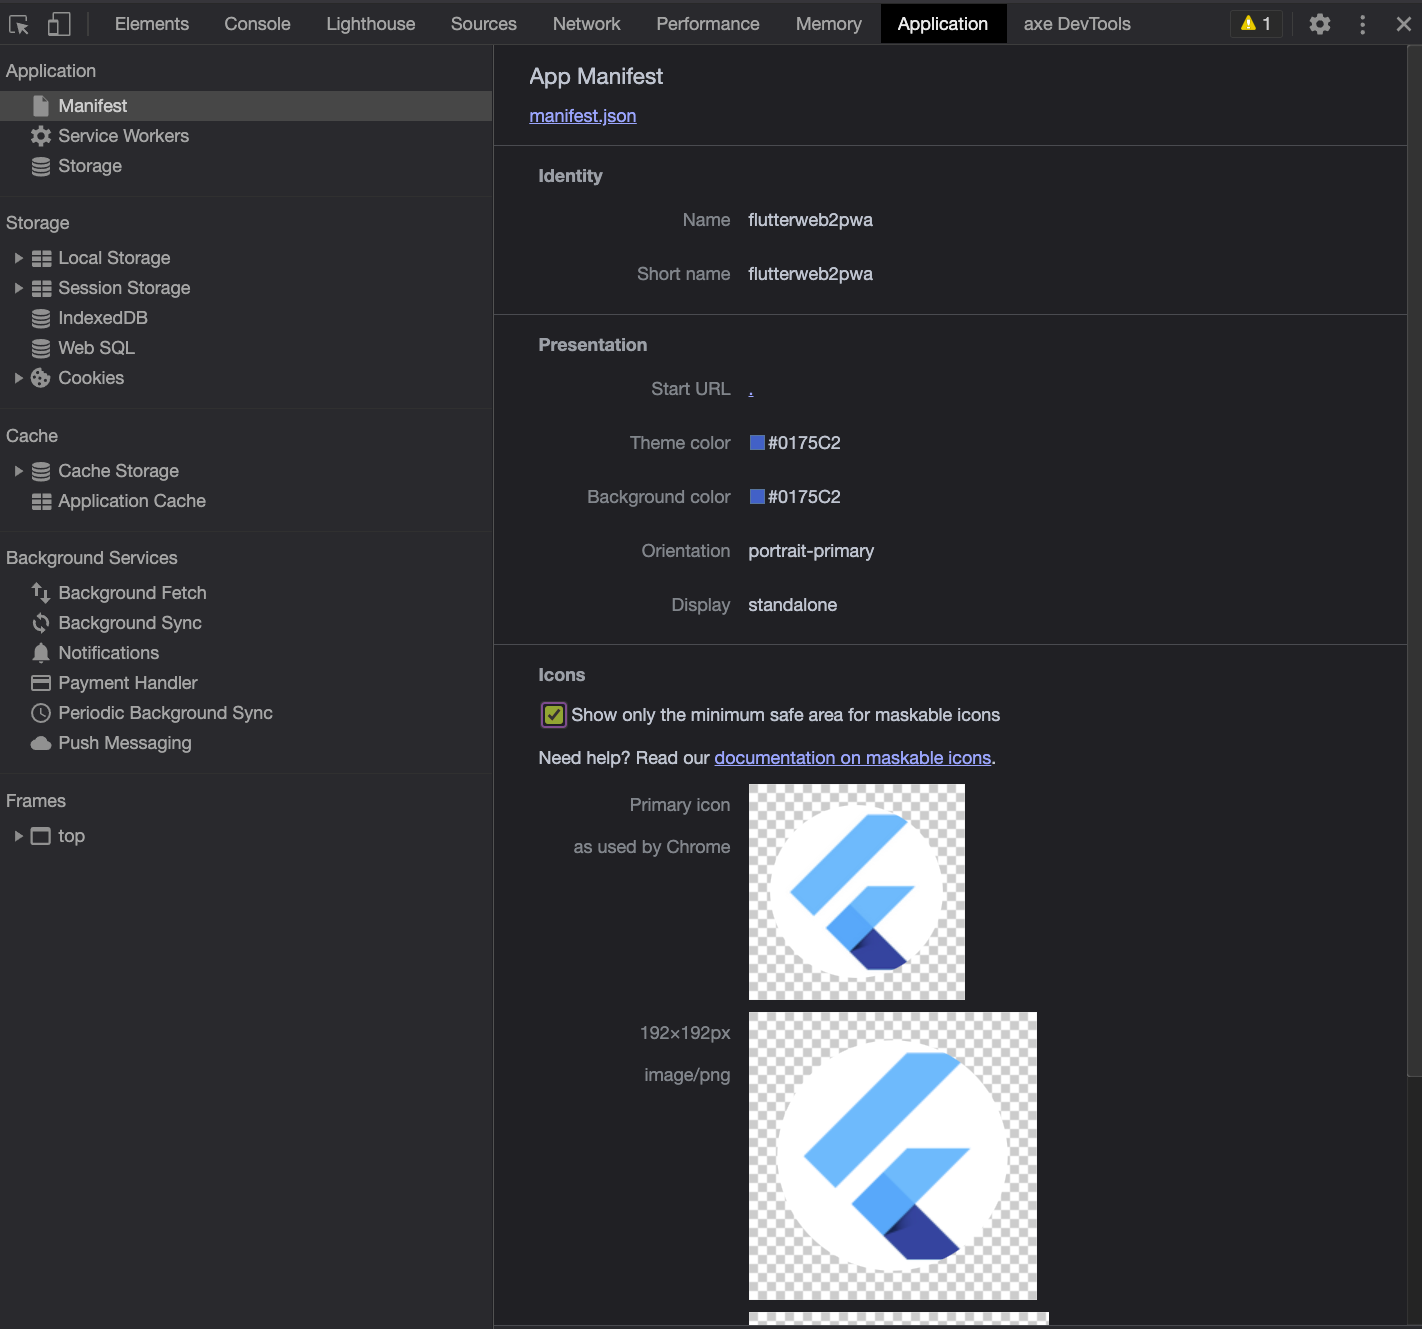Click the primary icon thumbnail used by Chrome
Viewport: 1422px width, 1329px height.
(857, 892)
